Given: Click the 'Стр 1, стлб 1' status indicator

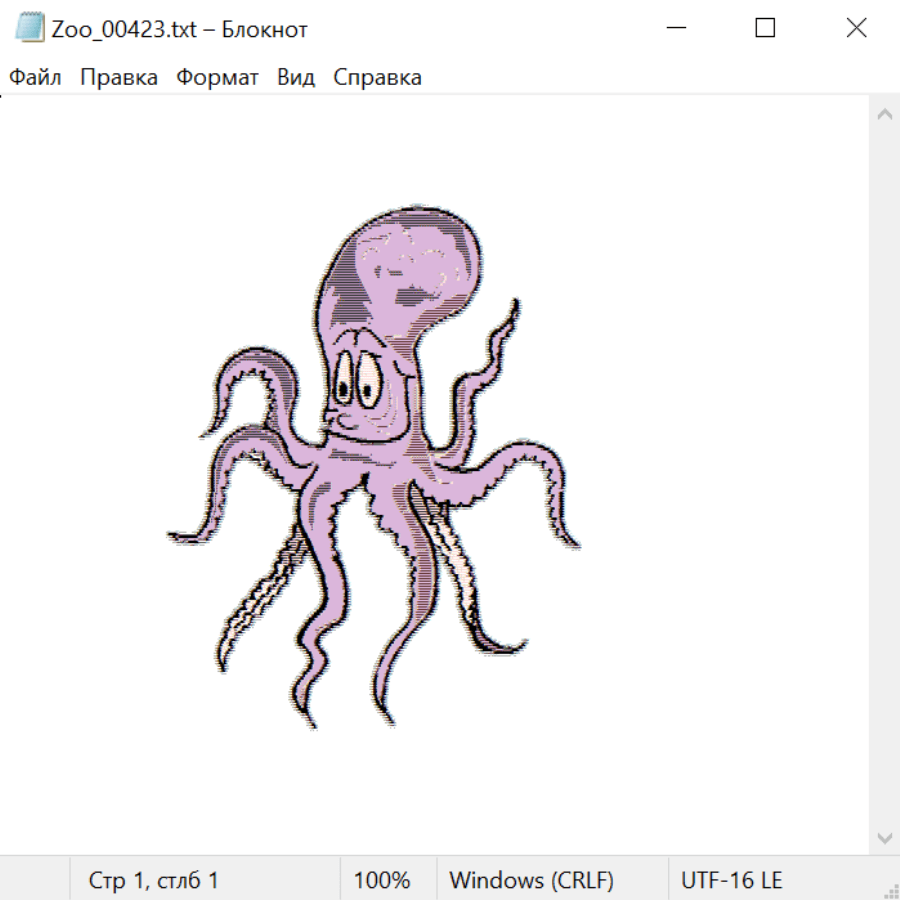Looking at the screenshot, I should click(x=153, y=880).
